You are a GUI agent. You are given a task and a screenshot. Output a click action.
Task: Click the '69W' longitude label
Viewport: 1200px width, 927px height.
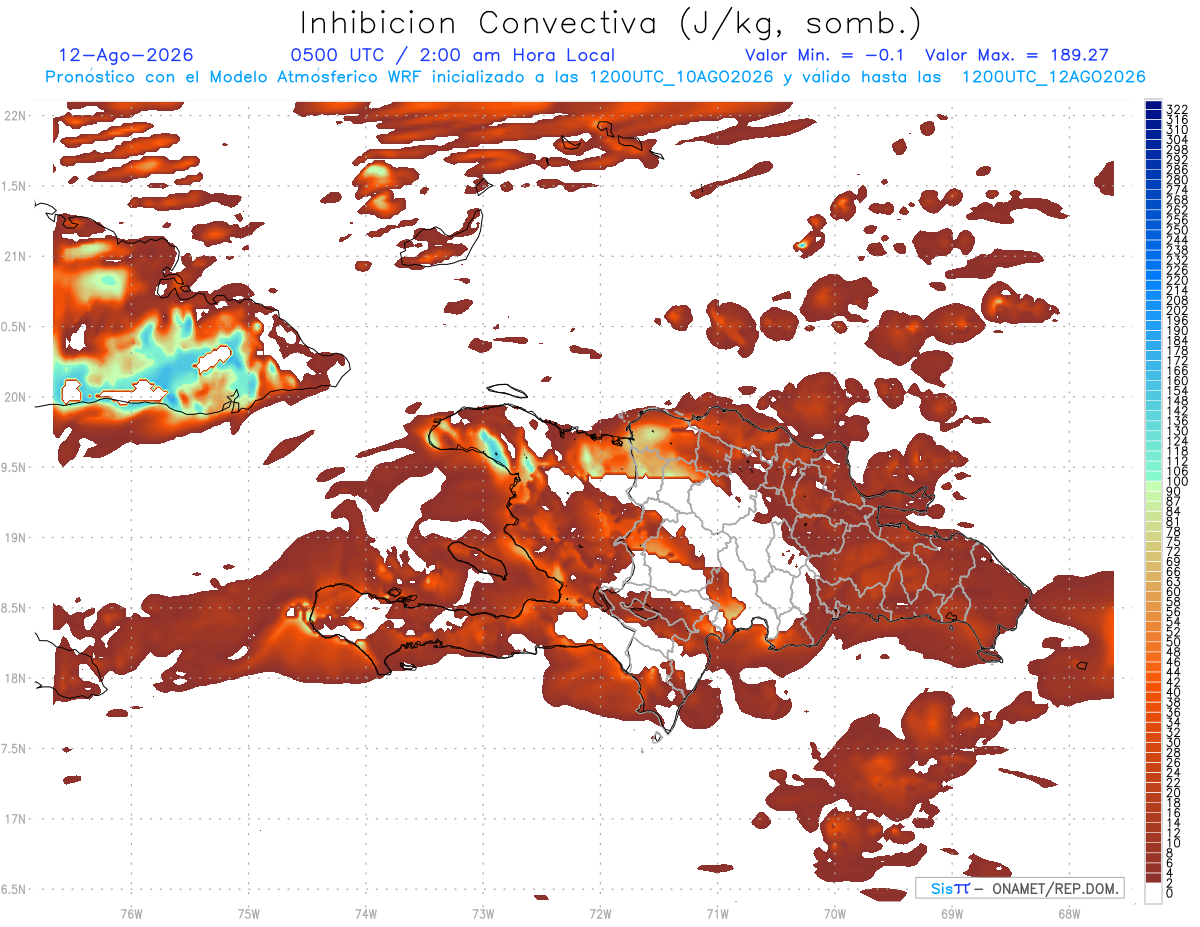(952, 913)
